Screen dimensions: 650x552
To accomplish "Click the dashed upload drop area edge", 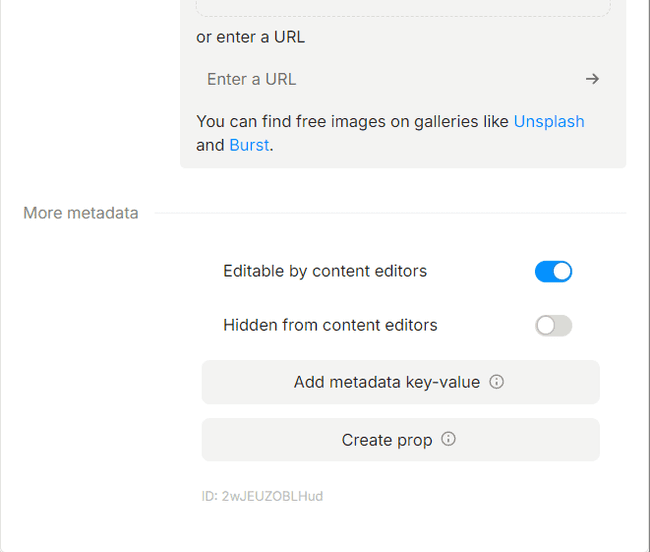I will (x=403, y=16).
